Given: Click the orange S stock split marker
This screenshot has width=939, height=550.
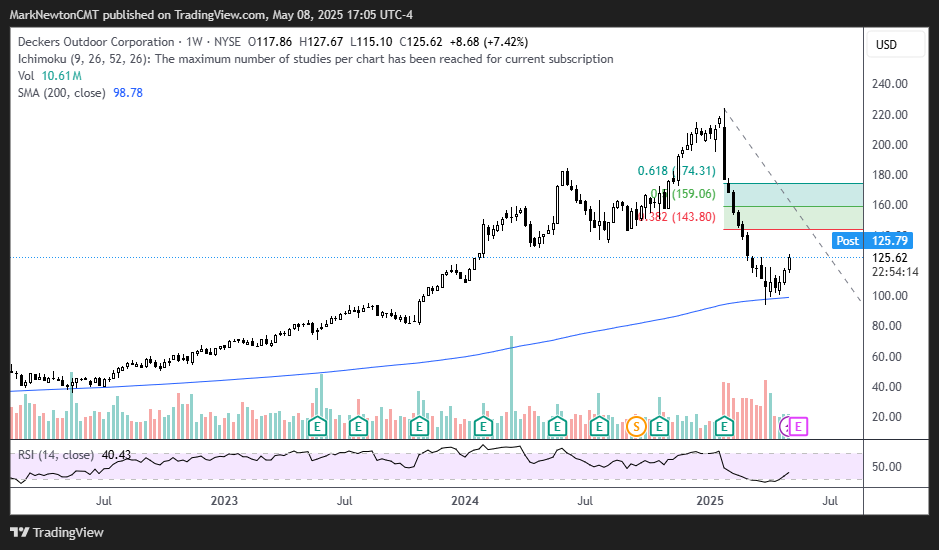Looking at the screenshot, I should [x=635, y=427].
